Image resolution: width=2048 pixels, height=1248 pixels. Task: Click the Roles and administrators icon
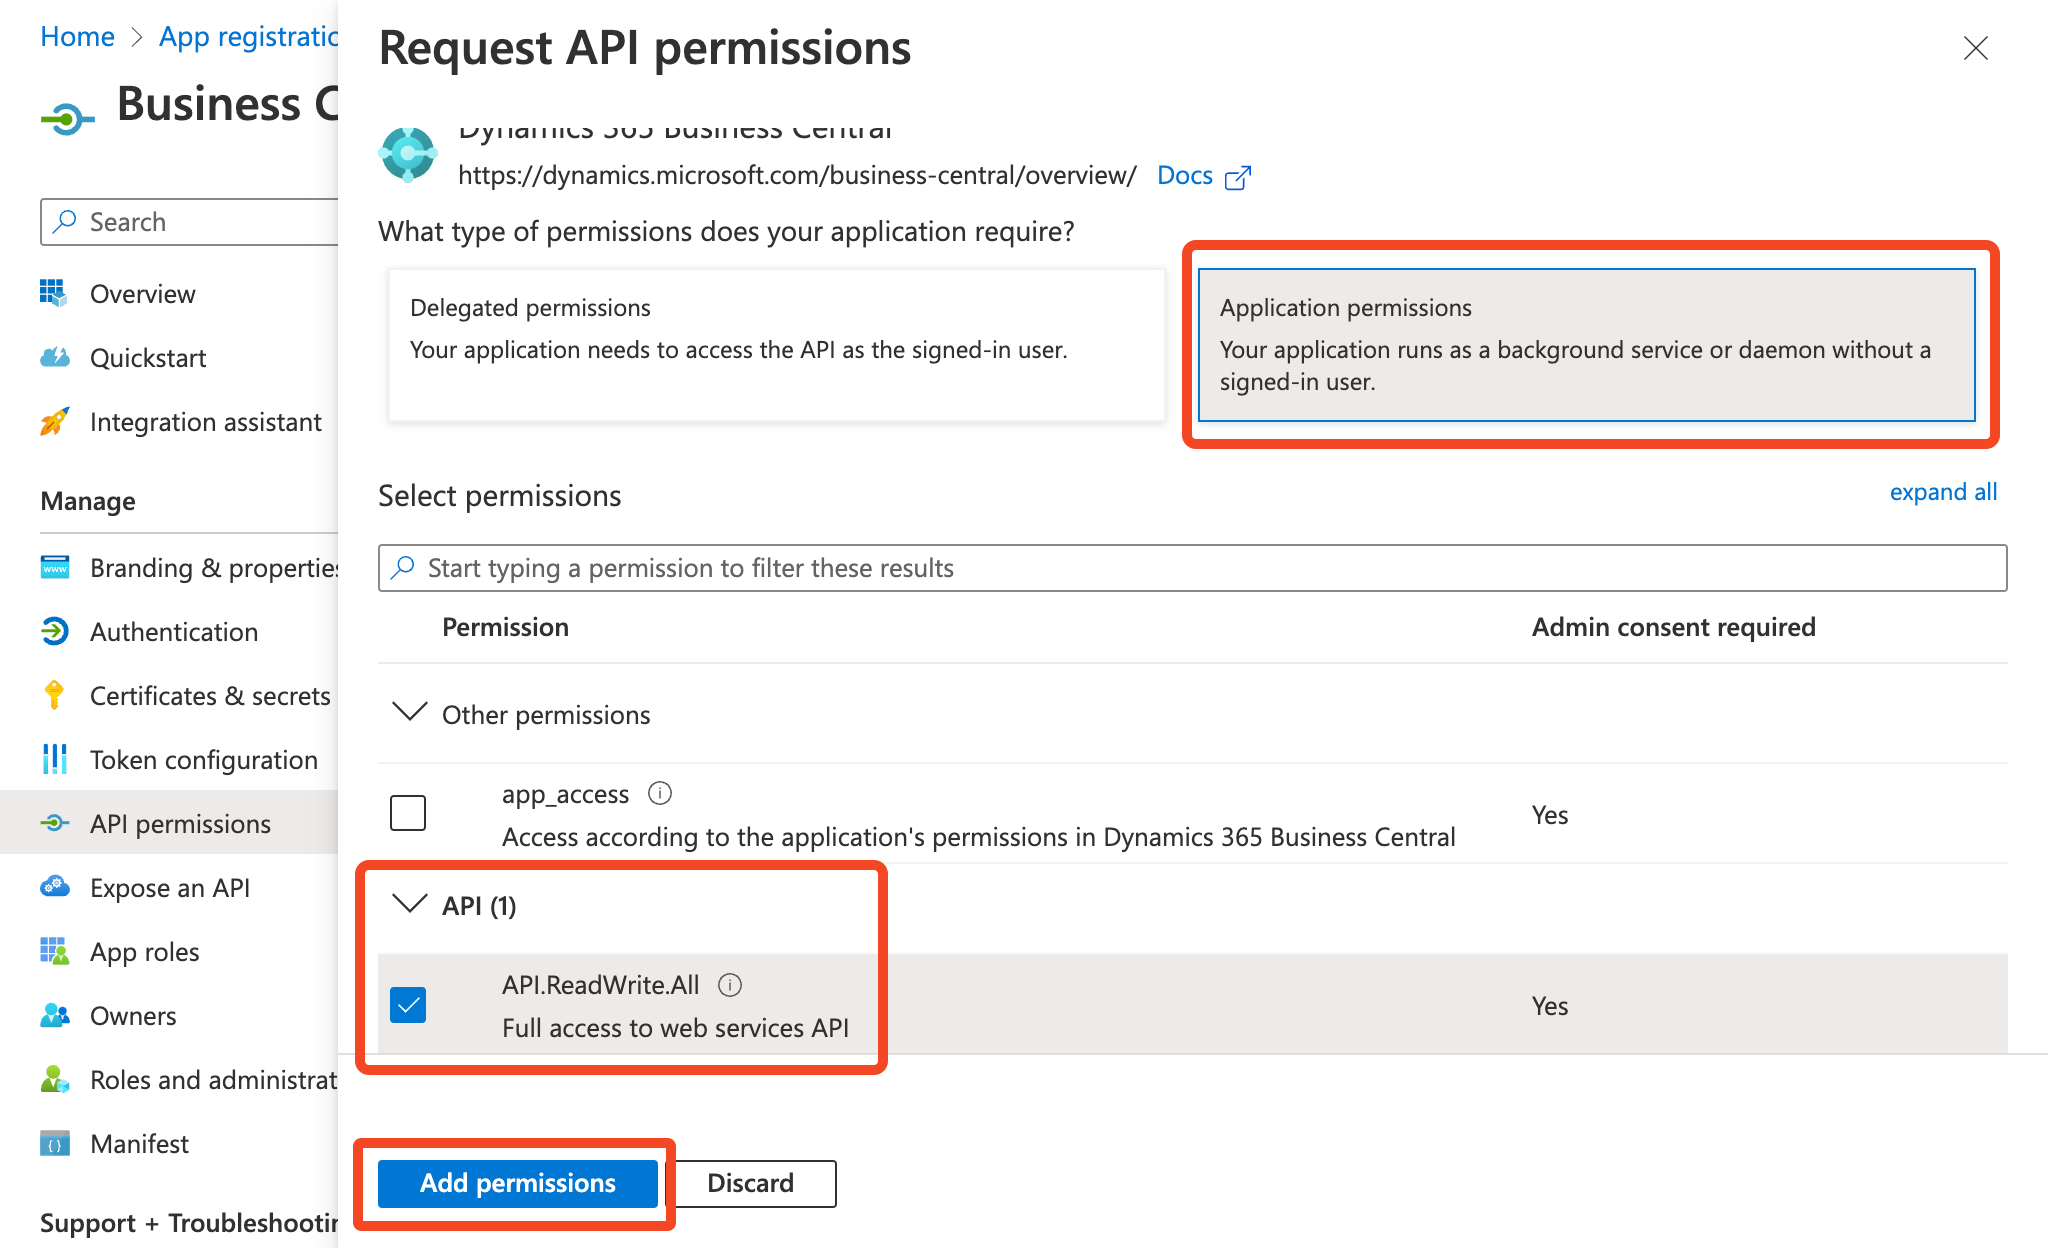coord(54,1079)
